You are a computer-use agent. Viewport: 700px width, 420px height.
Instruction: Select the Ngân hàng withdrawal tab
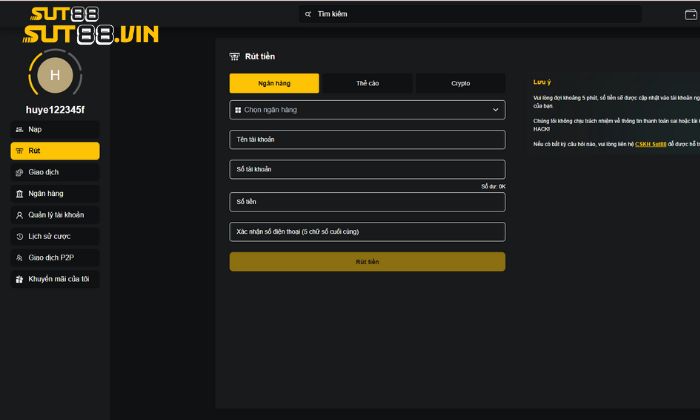click(274, 83)
